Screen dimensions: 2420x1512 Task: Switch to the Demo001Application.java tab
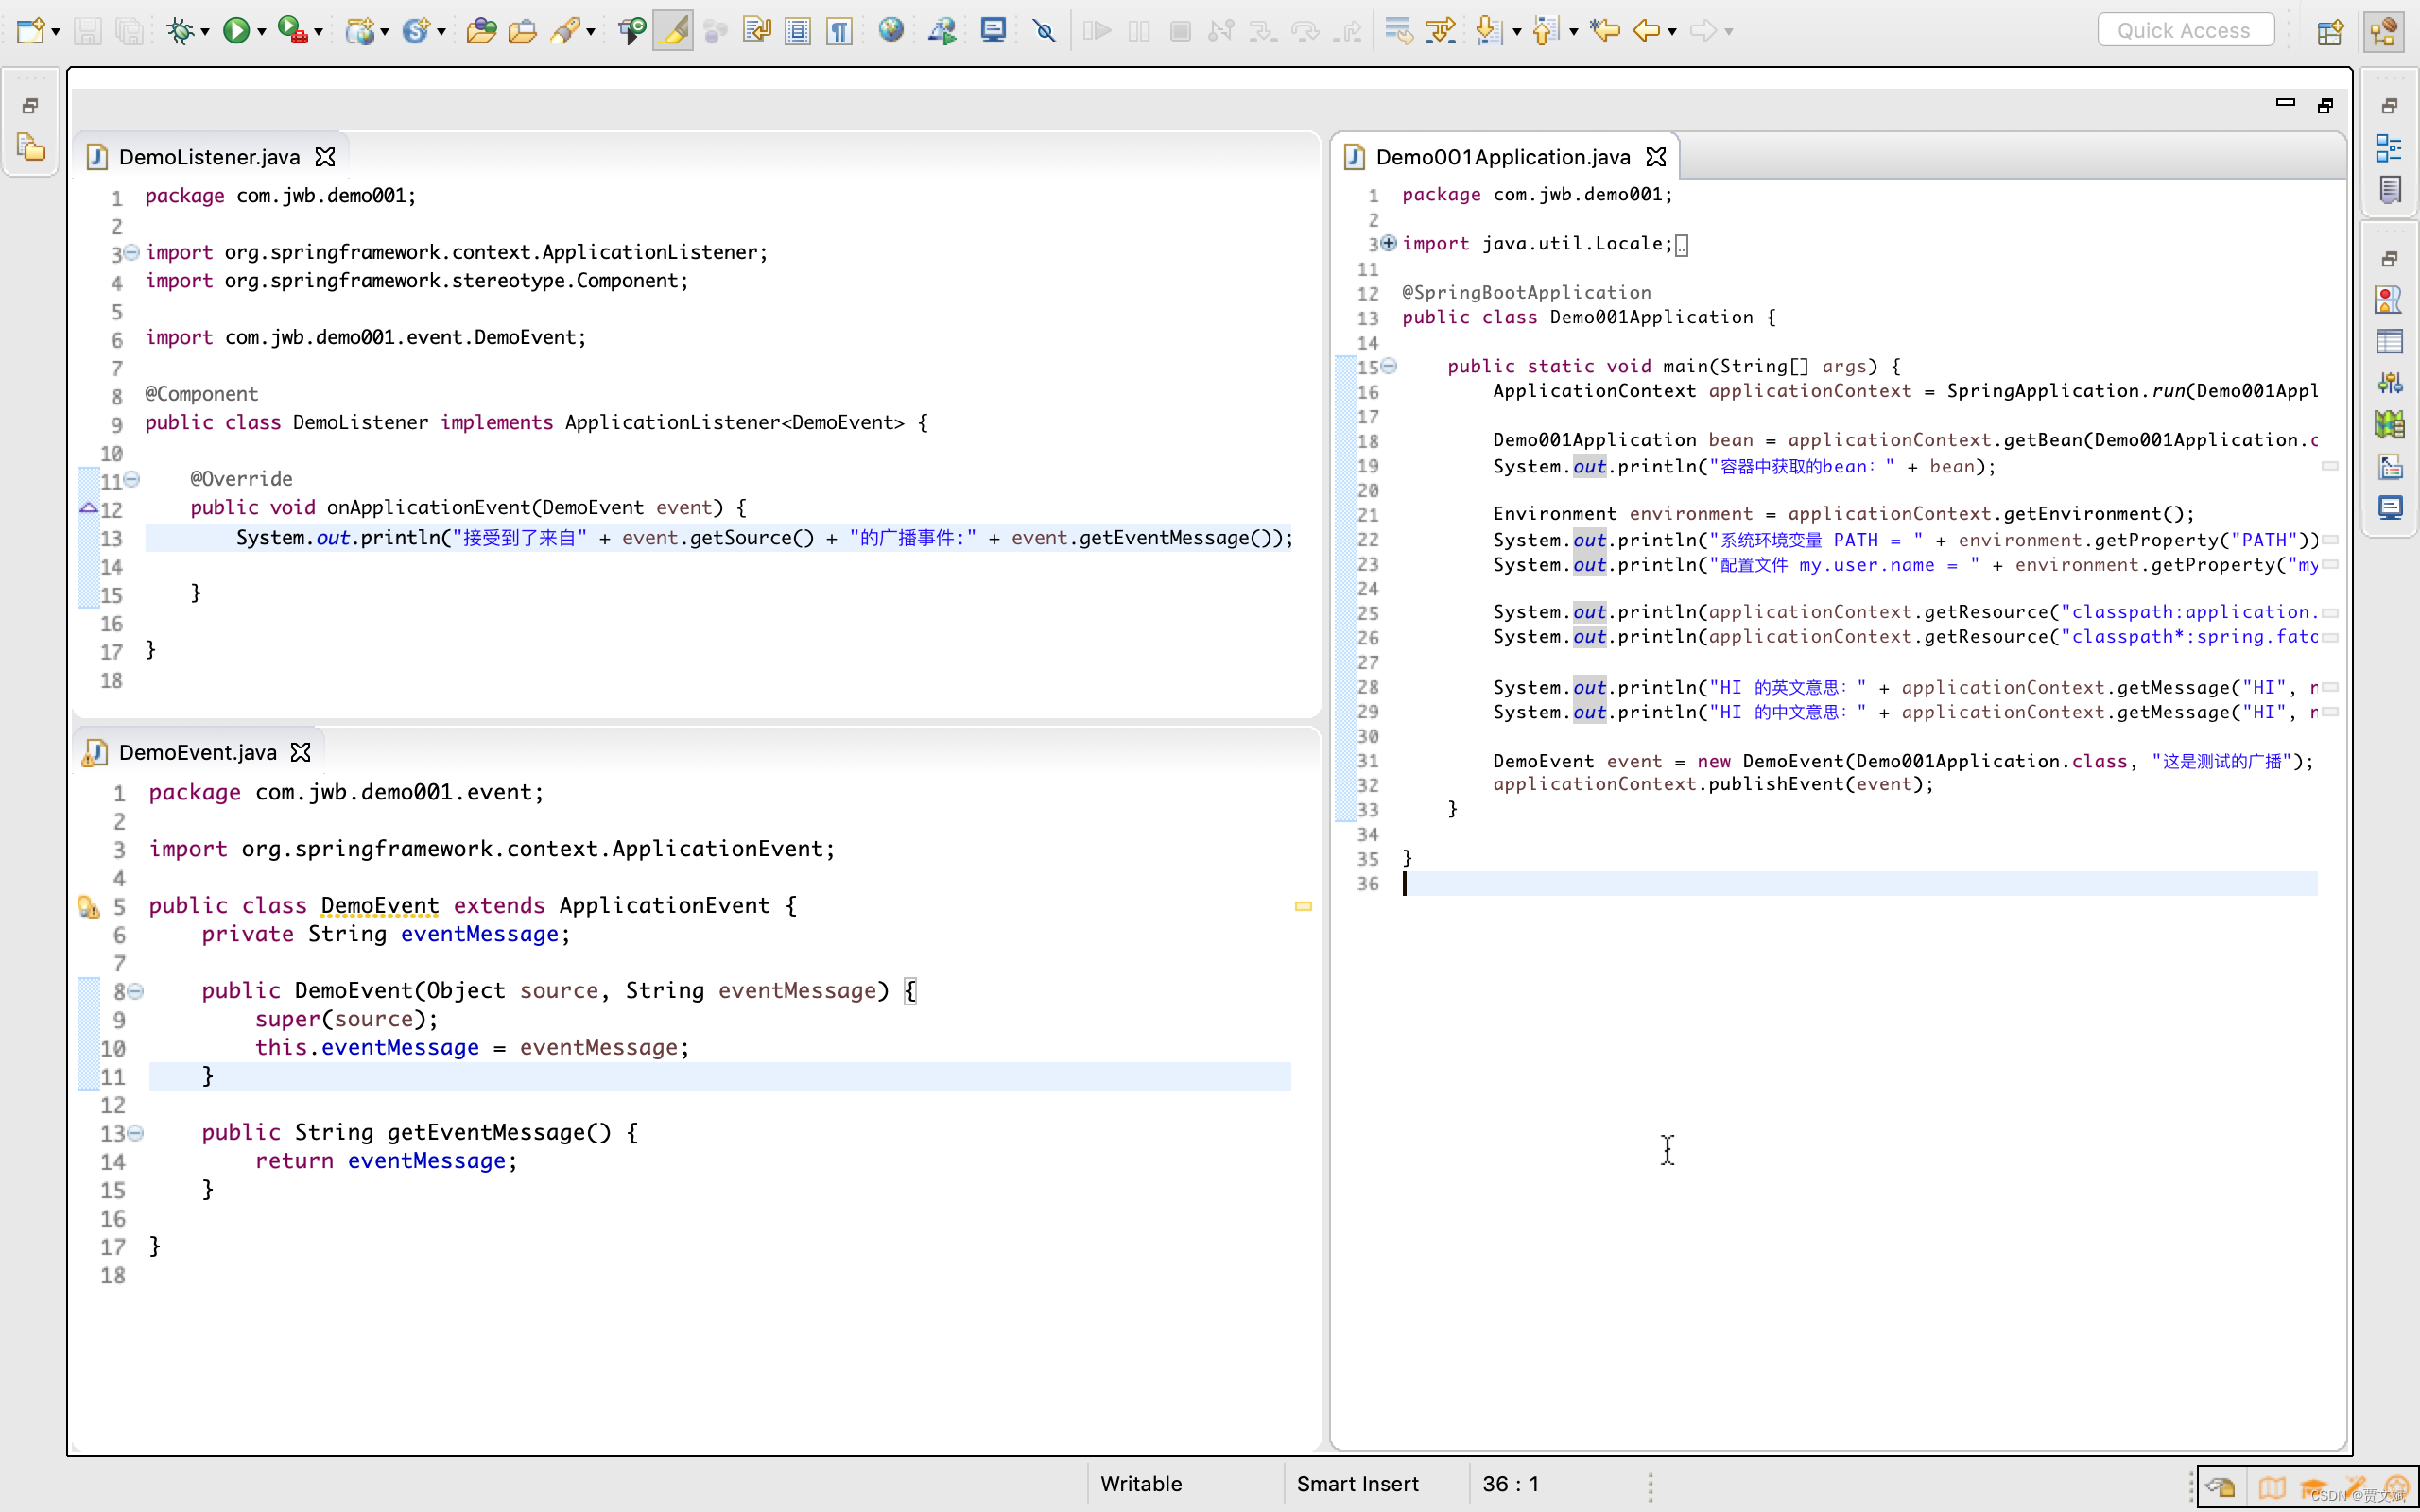pos(1503,157)
